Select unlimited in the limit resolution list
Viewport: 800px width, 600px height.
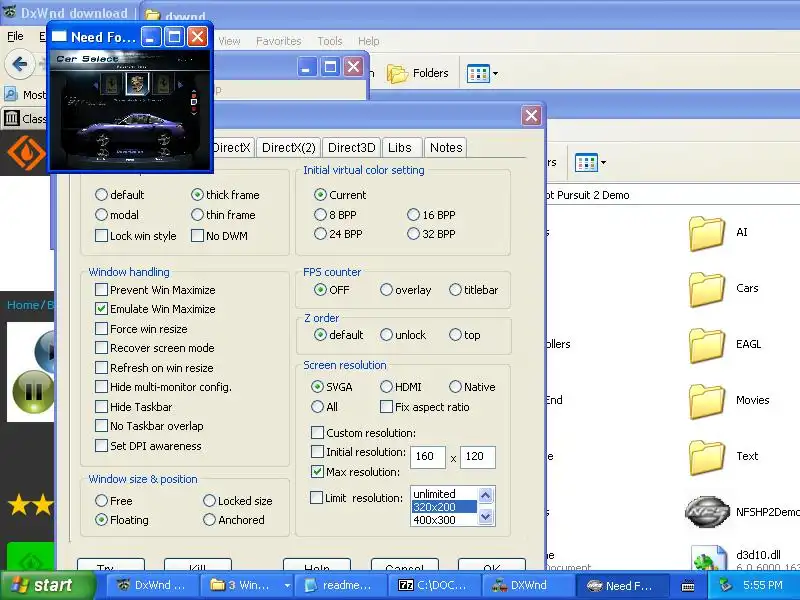pos(444,494)
